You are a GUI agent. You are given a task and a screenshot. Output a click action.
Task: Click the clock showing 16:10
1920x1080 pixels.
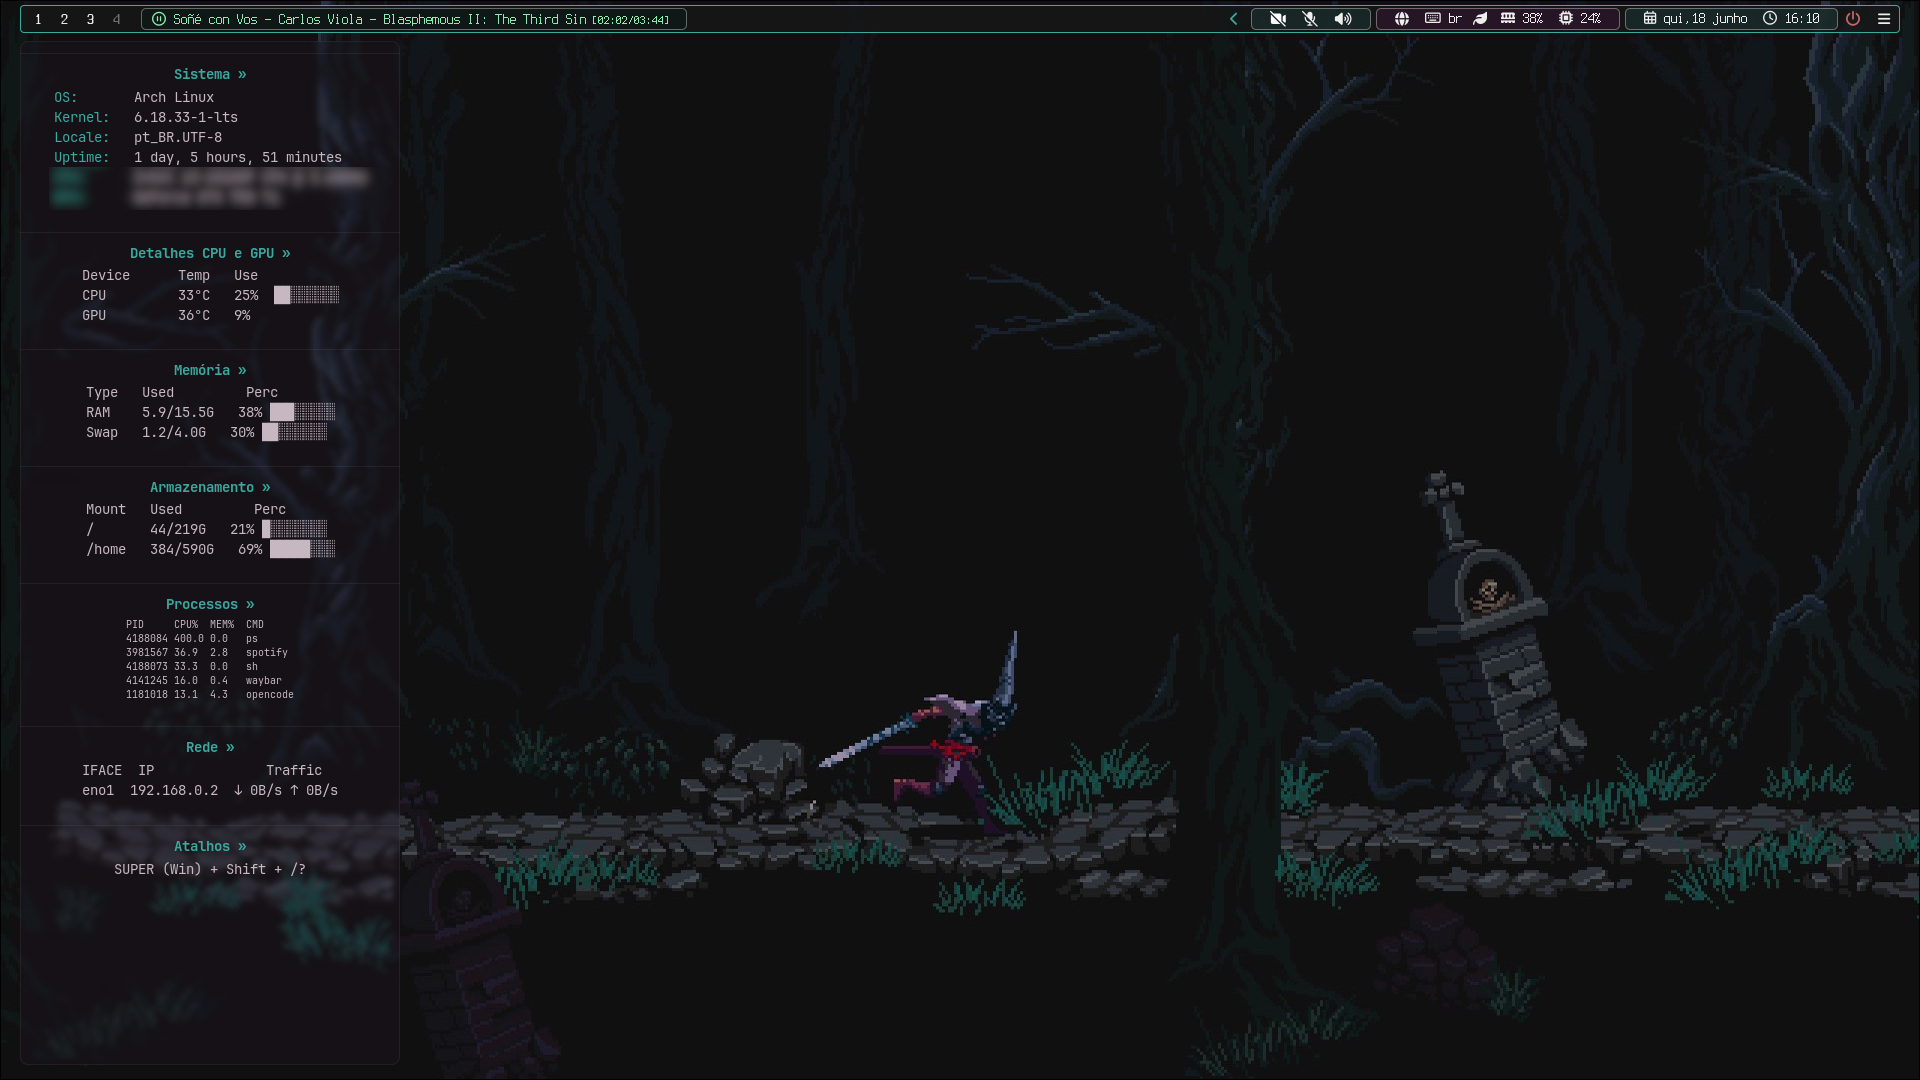[x=1791, y=19]
